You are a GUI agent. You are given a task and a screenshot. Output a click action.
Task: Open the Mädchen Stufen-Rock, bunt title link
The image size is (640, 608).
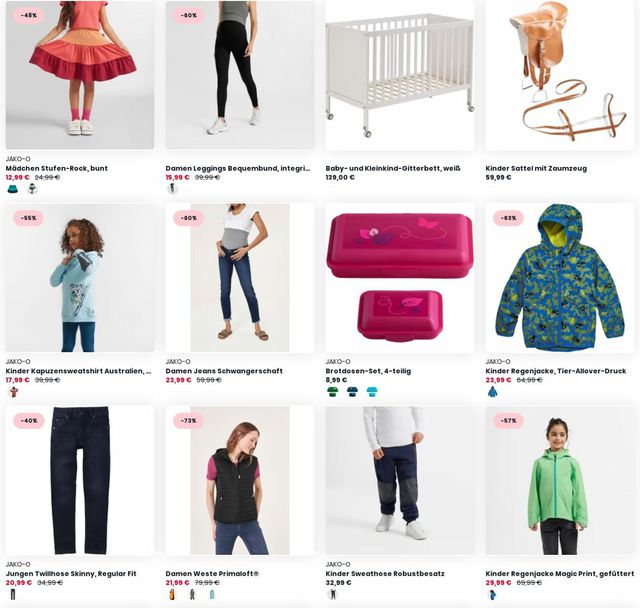tap(57, 168)
